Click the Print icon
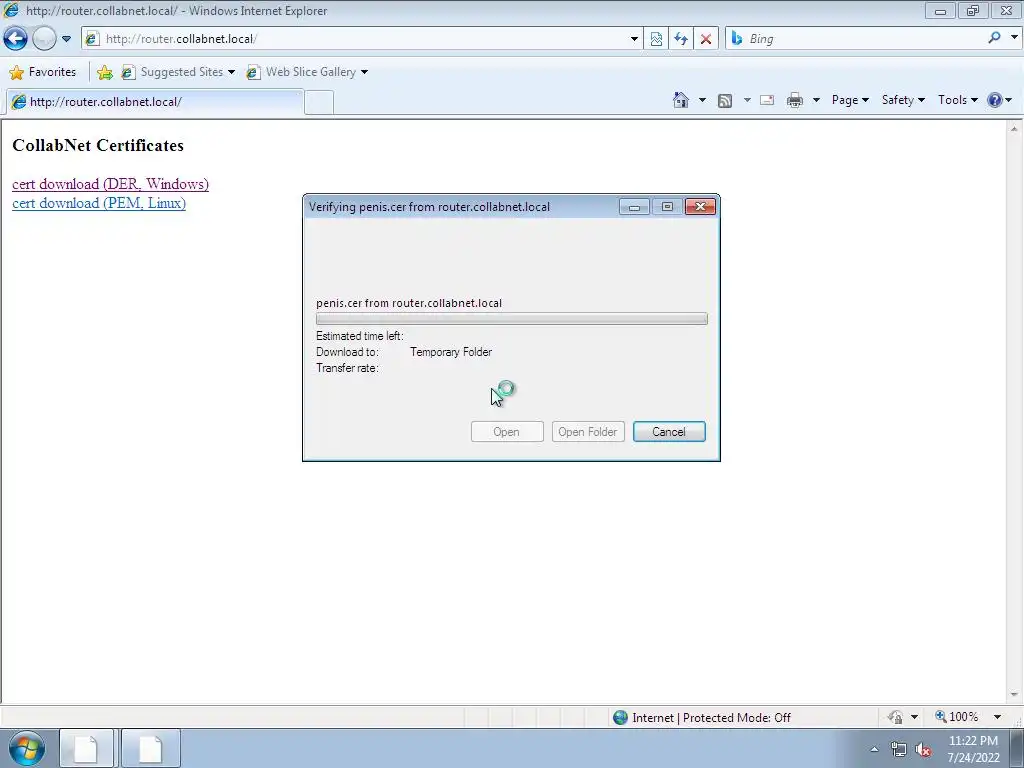 point(794,100)
